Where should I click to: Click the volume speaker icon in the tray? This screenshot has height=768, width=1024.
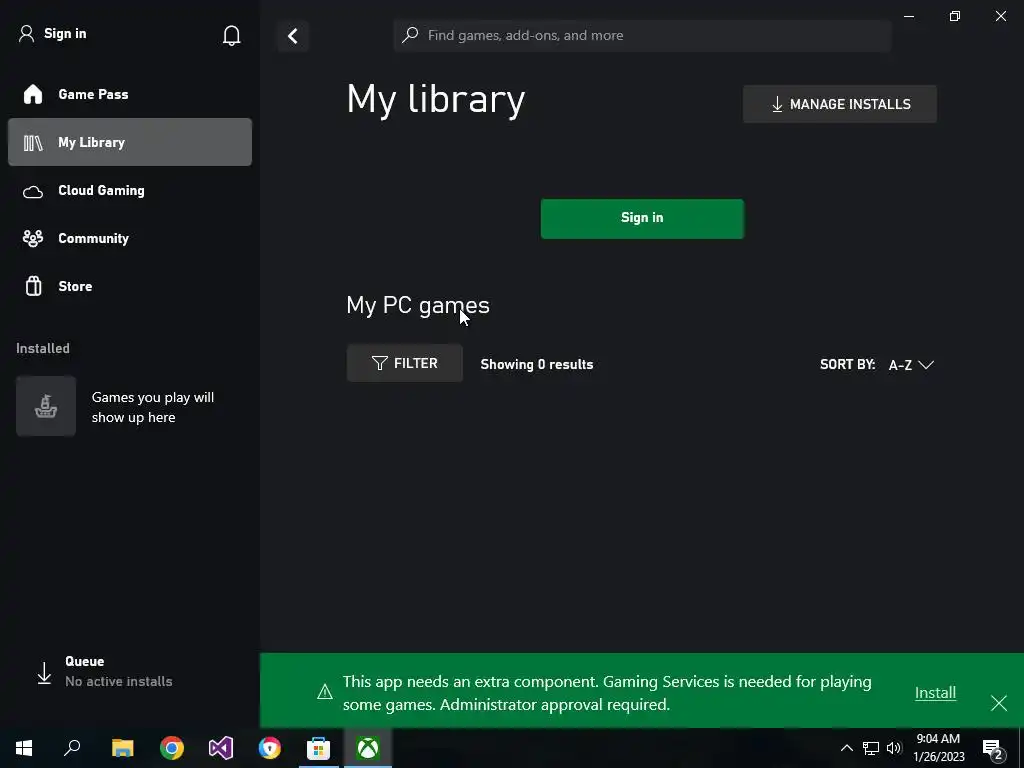(894, 748)
